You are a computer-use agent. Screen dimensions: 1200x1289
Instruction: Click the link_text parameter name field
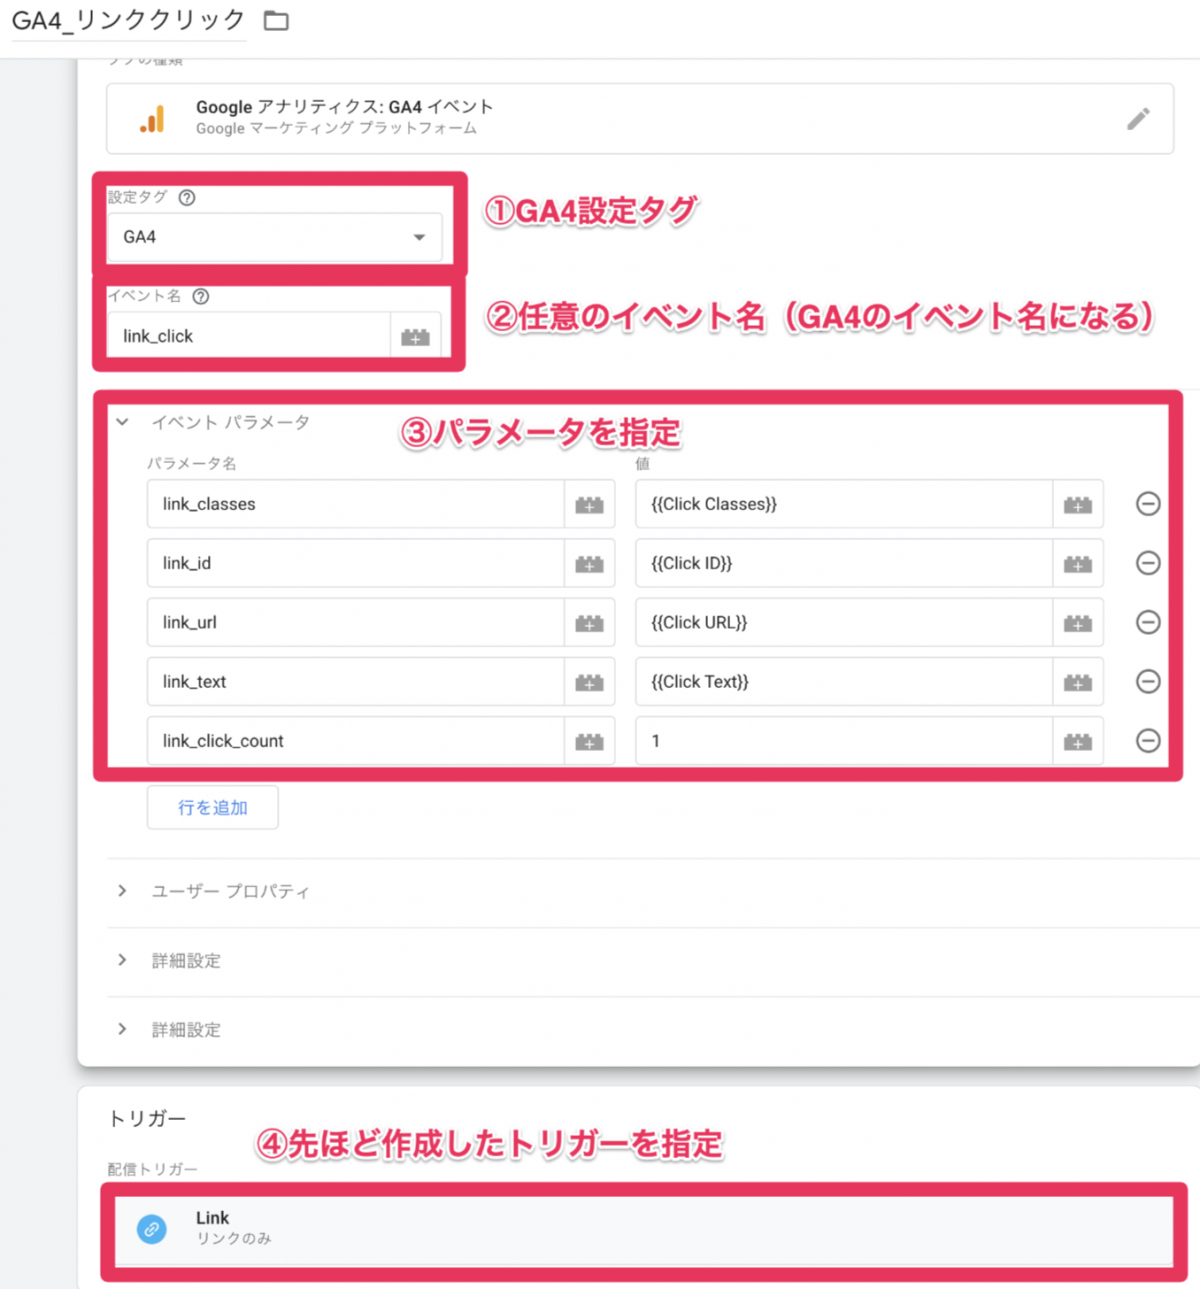pos(355,682)
